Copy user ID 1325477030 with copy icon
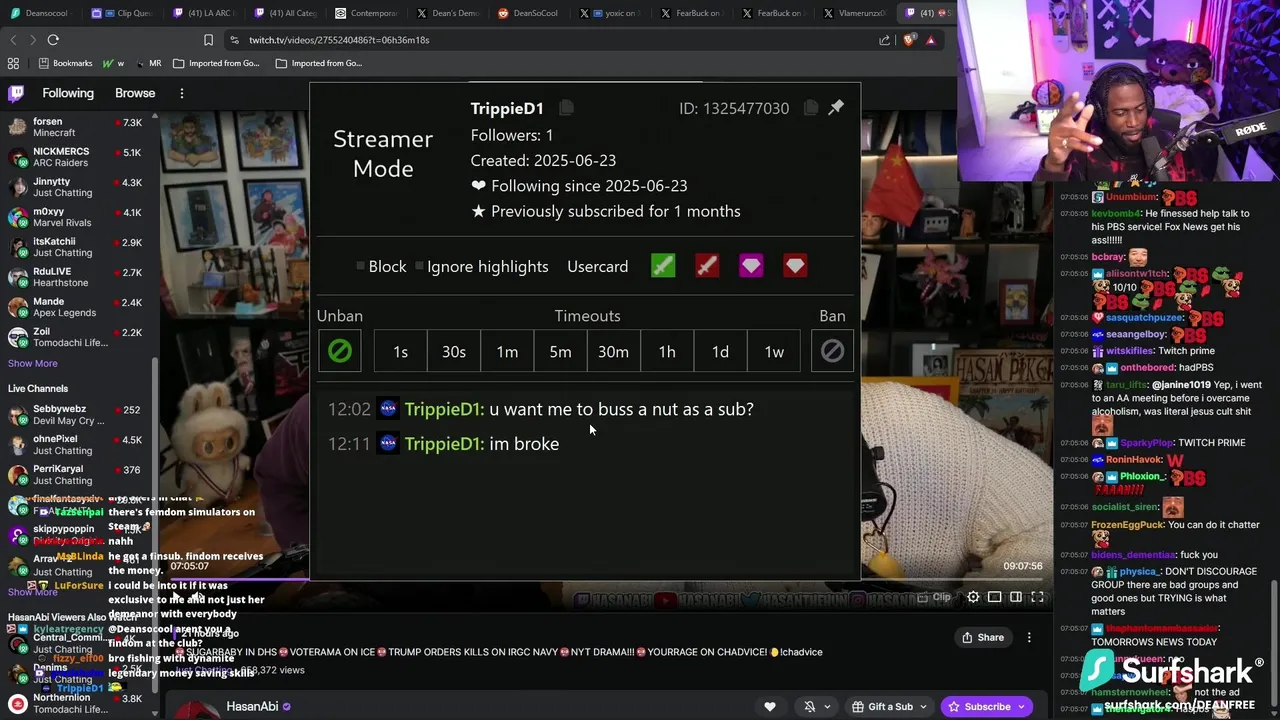Screen dimensions: 1280x720 click(811, 108)
